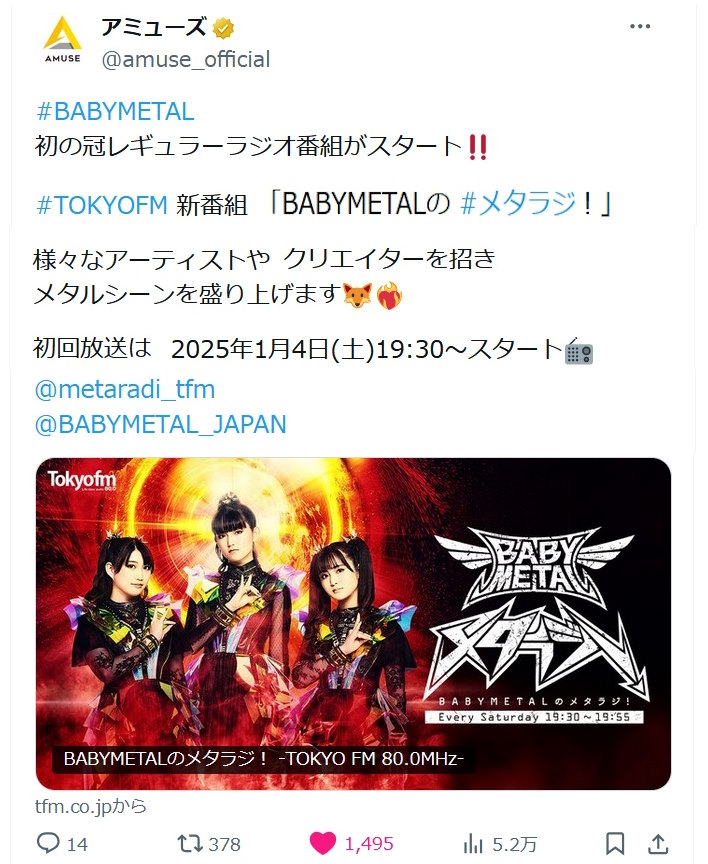Viewport: 708px width, 864px height.
Task: Click the gold verified badge
Action: (223, 28)
